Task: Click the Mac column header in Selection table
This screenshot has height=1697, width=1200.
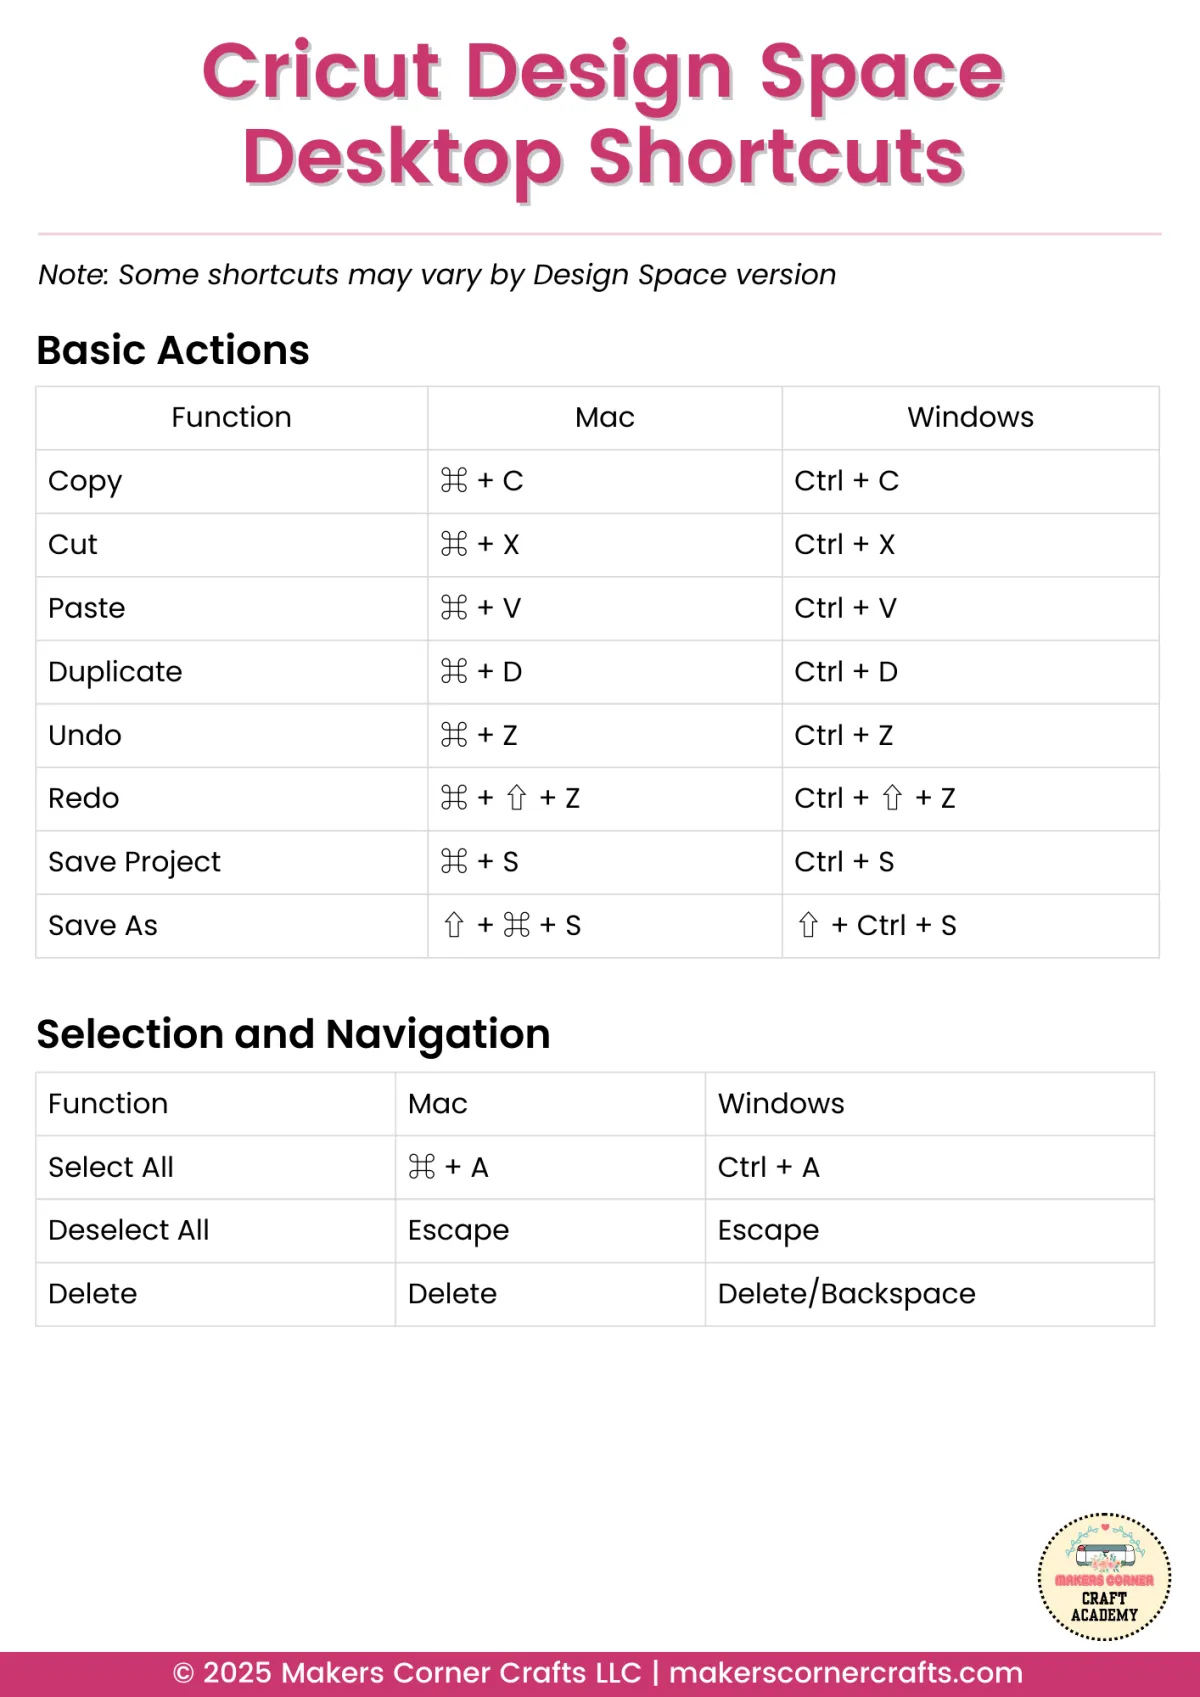Action: coord(438,1104)
